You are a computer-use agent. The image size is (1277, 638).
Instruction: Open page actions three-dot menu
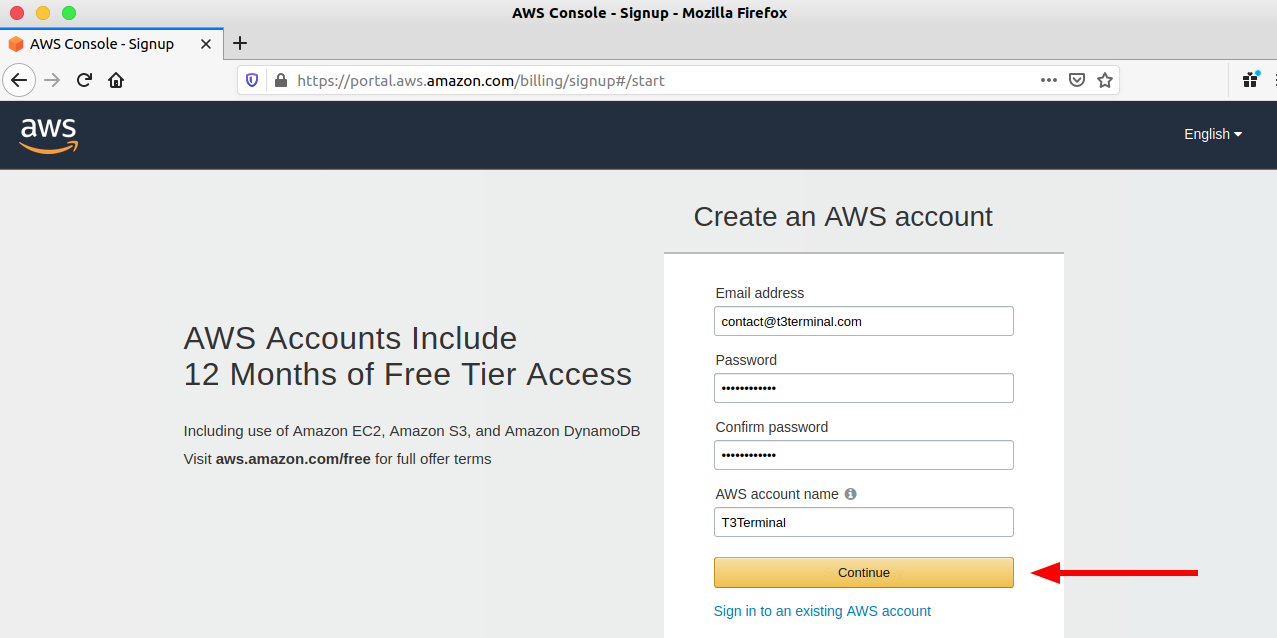click(1049, 81)
